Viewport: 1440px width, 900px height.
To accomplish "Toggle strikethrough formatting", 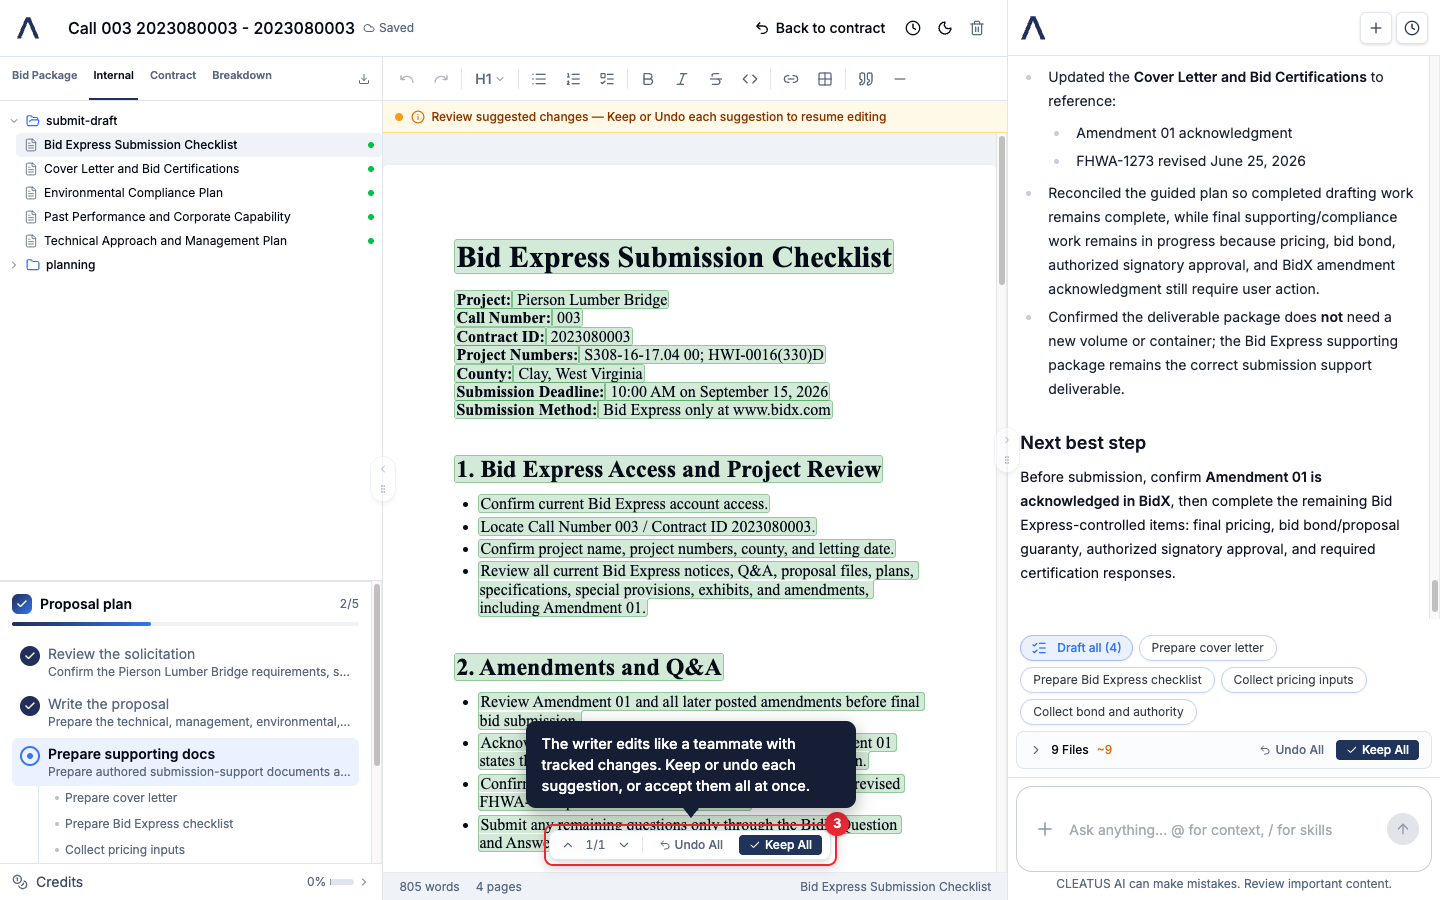I will [716, 79].
